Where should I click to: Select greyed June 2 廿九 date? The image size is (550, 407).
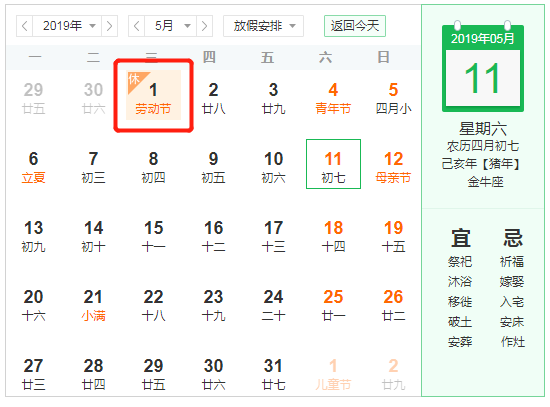pos(393,374)
